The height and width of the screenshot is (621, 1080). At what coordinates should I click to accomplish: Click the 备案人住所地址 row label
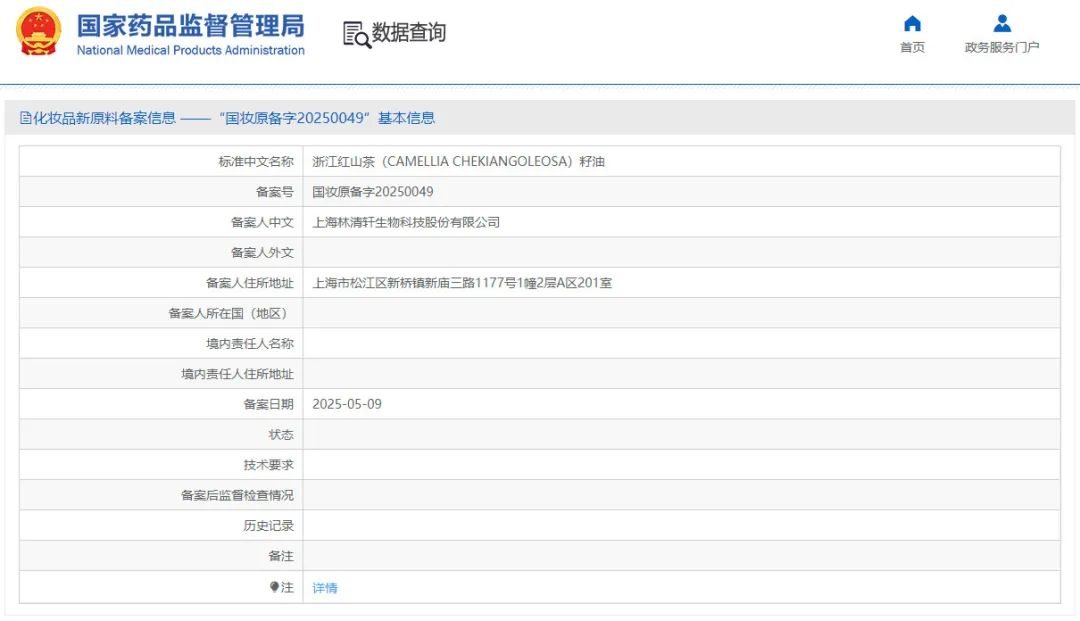(249, 282)
